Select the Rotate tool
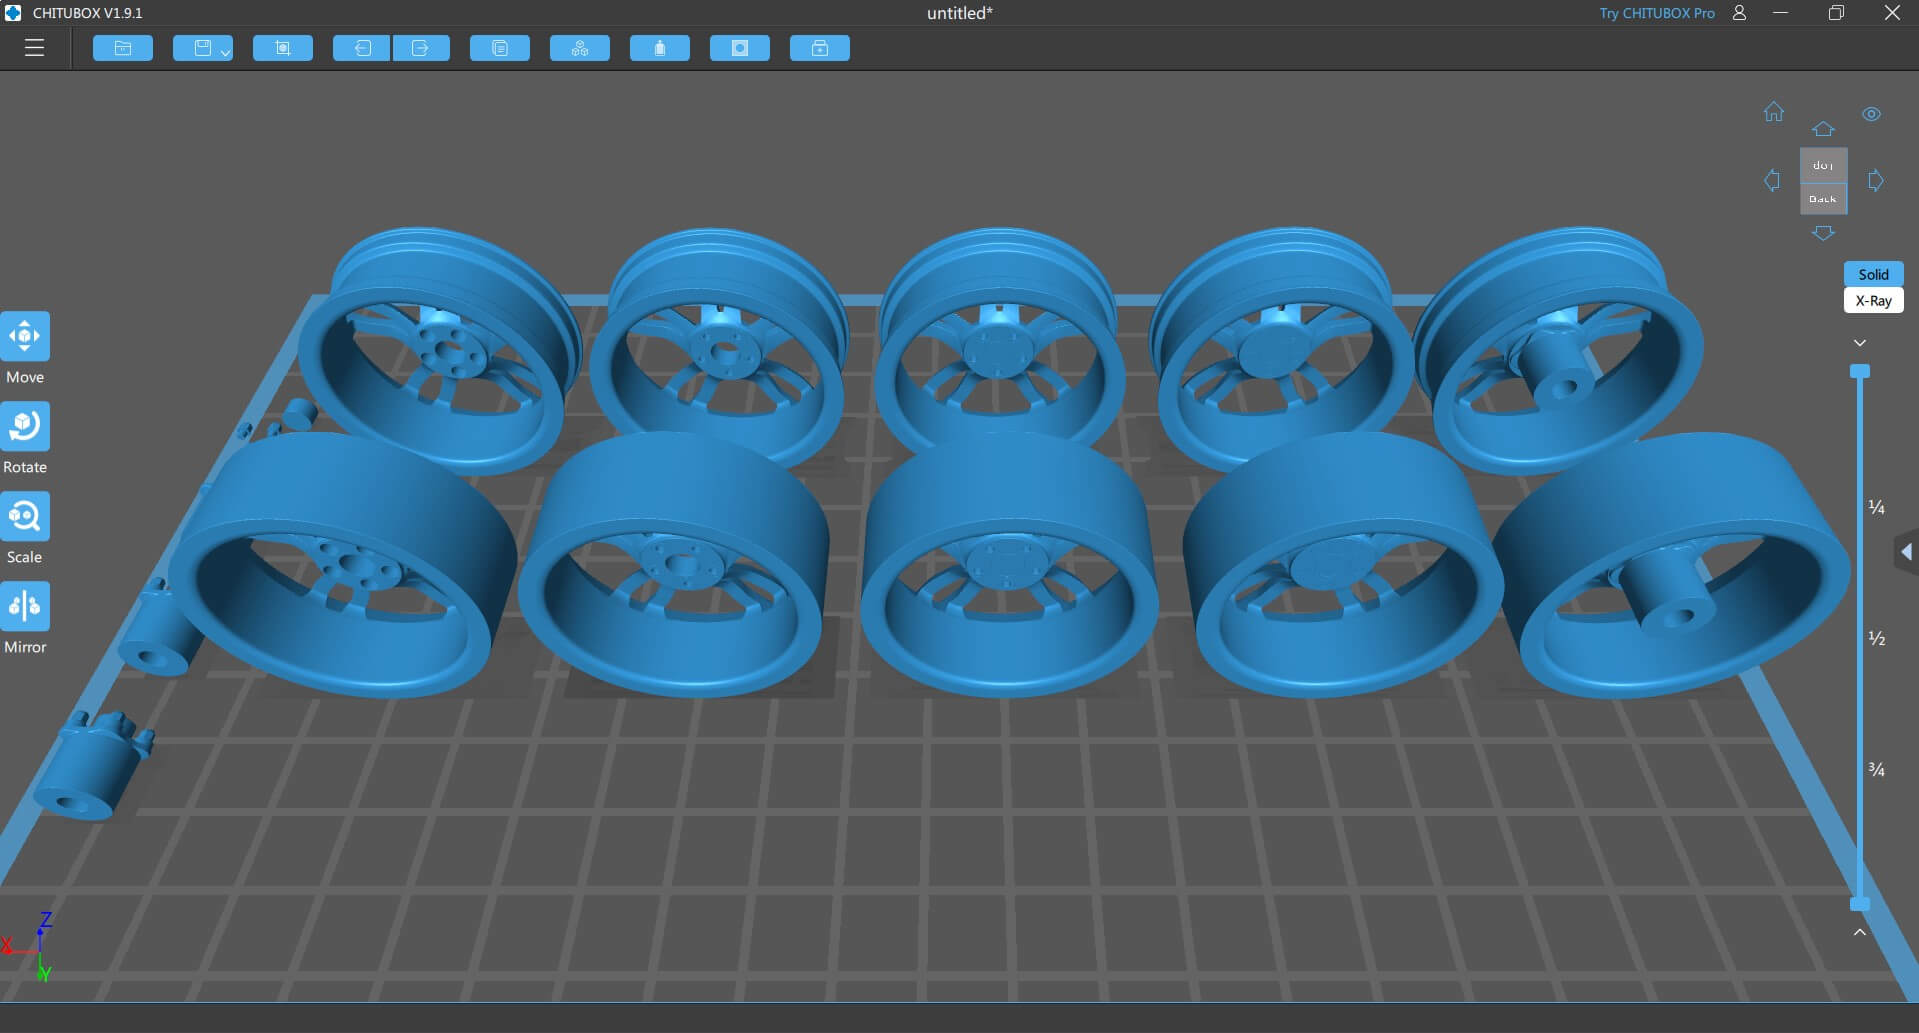 point(25,427)
